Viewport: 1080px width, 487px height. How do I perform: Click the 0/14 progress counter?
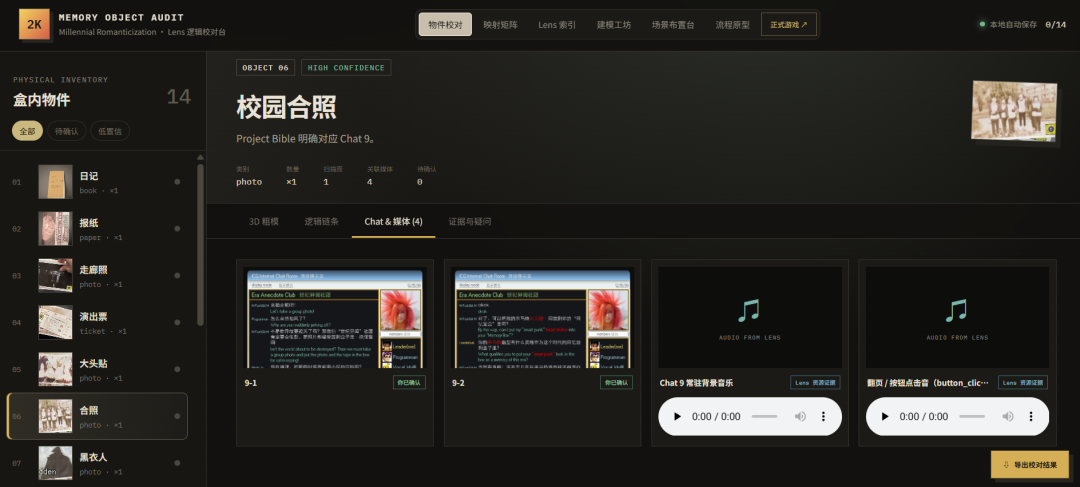(x=1056, y=24)
